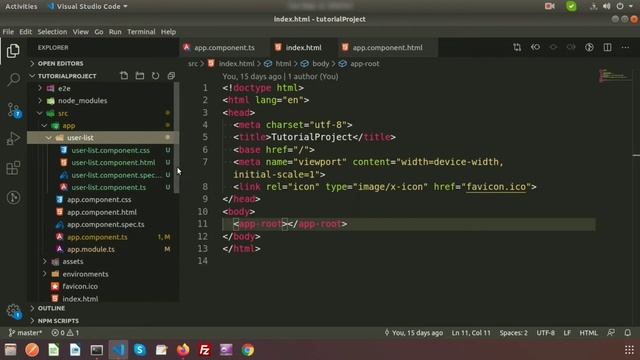Screen dimensions: 640x360
Task: Open the File menu
Action: point(8,31)
